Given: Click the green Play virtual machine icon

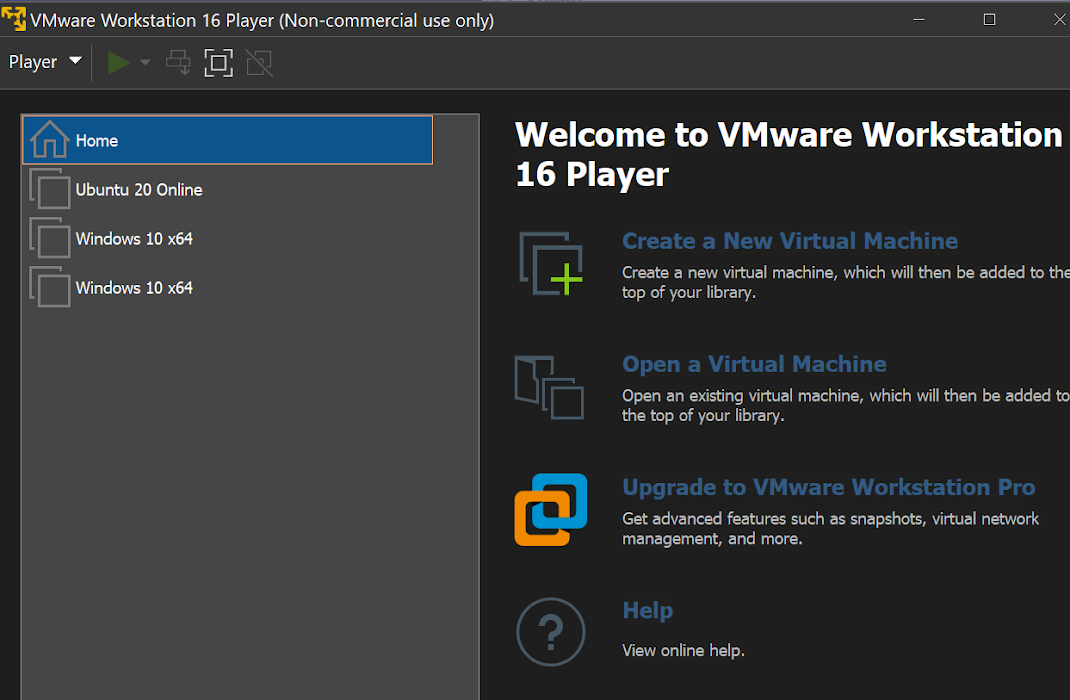Looking at the screenshot, I should tap(117, 62).
